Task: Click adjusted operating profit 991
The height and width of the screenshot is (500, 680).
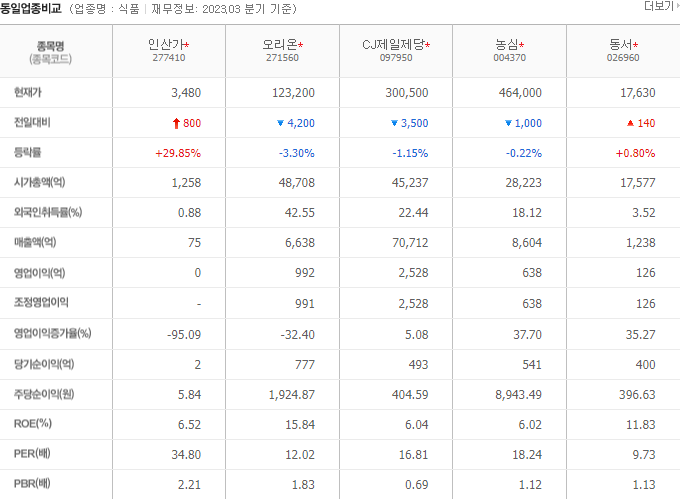Action: point(305,304)
